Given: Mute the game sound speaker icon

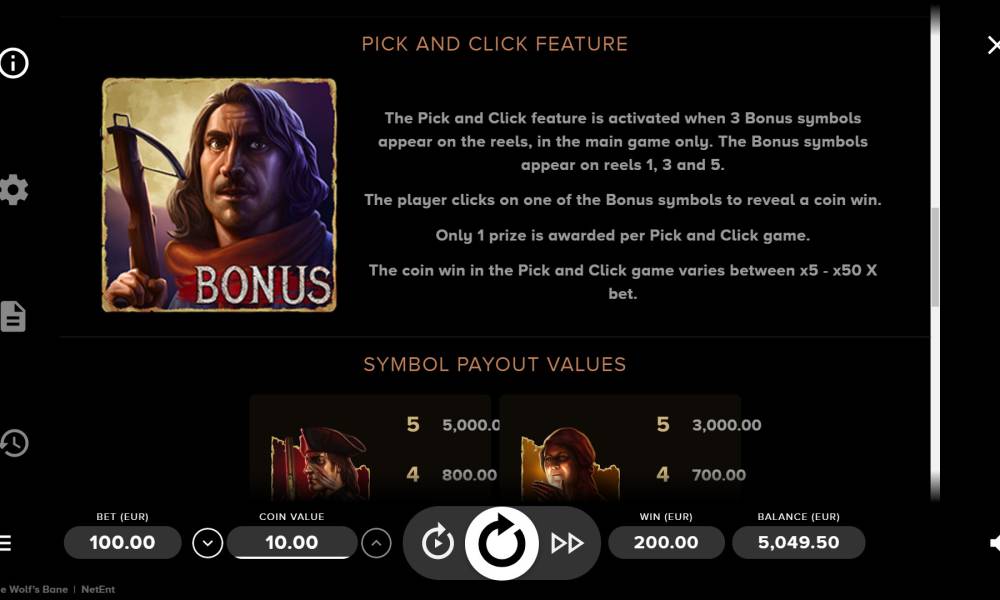Looking at the screenshot, I should point(994,543).
